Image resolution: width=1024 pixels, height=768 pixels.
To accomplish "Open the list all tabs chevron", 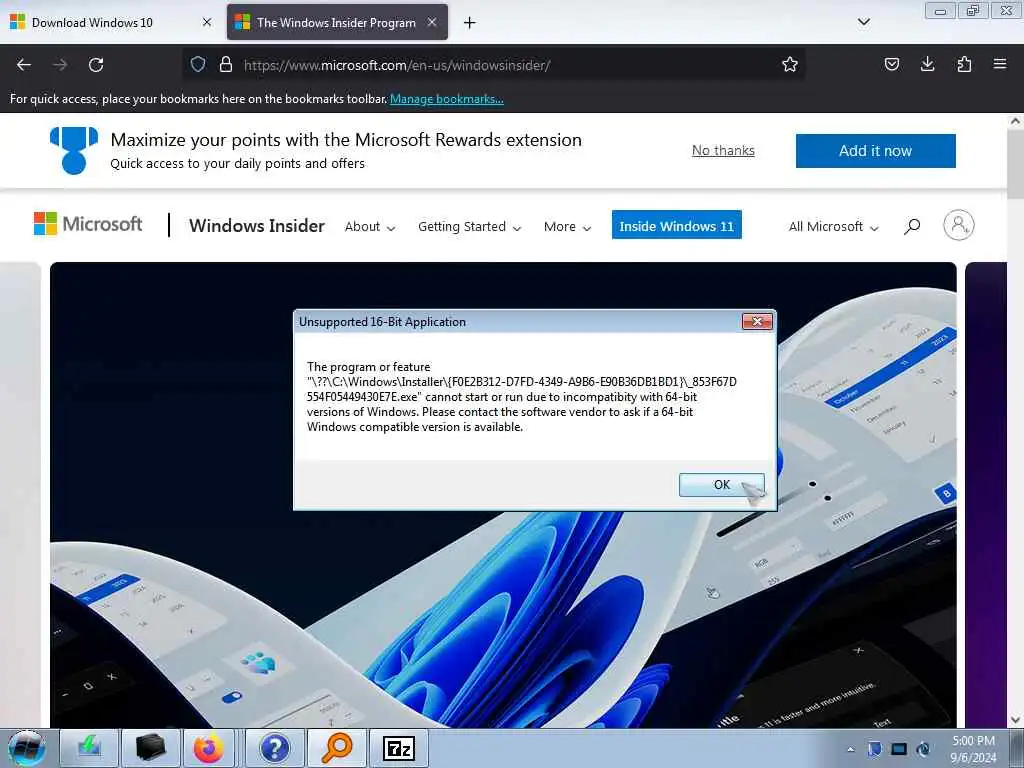I will tap(863, 22).
